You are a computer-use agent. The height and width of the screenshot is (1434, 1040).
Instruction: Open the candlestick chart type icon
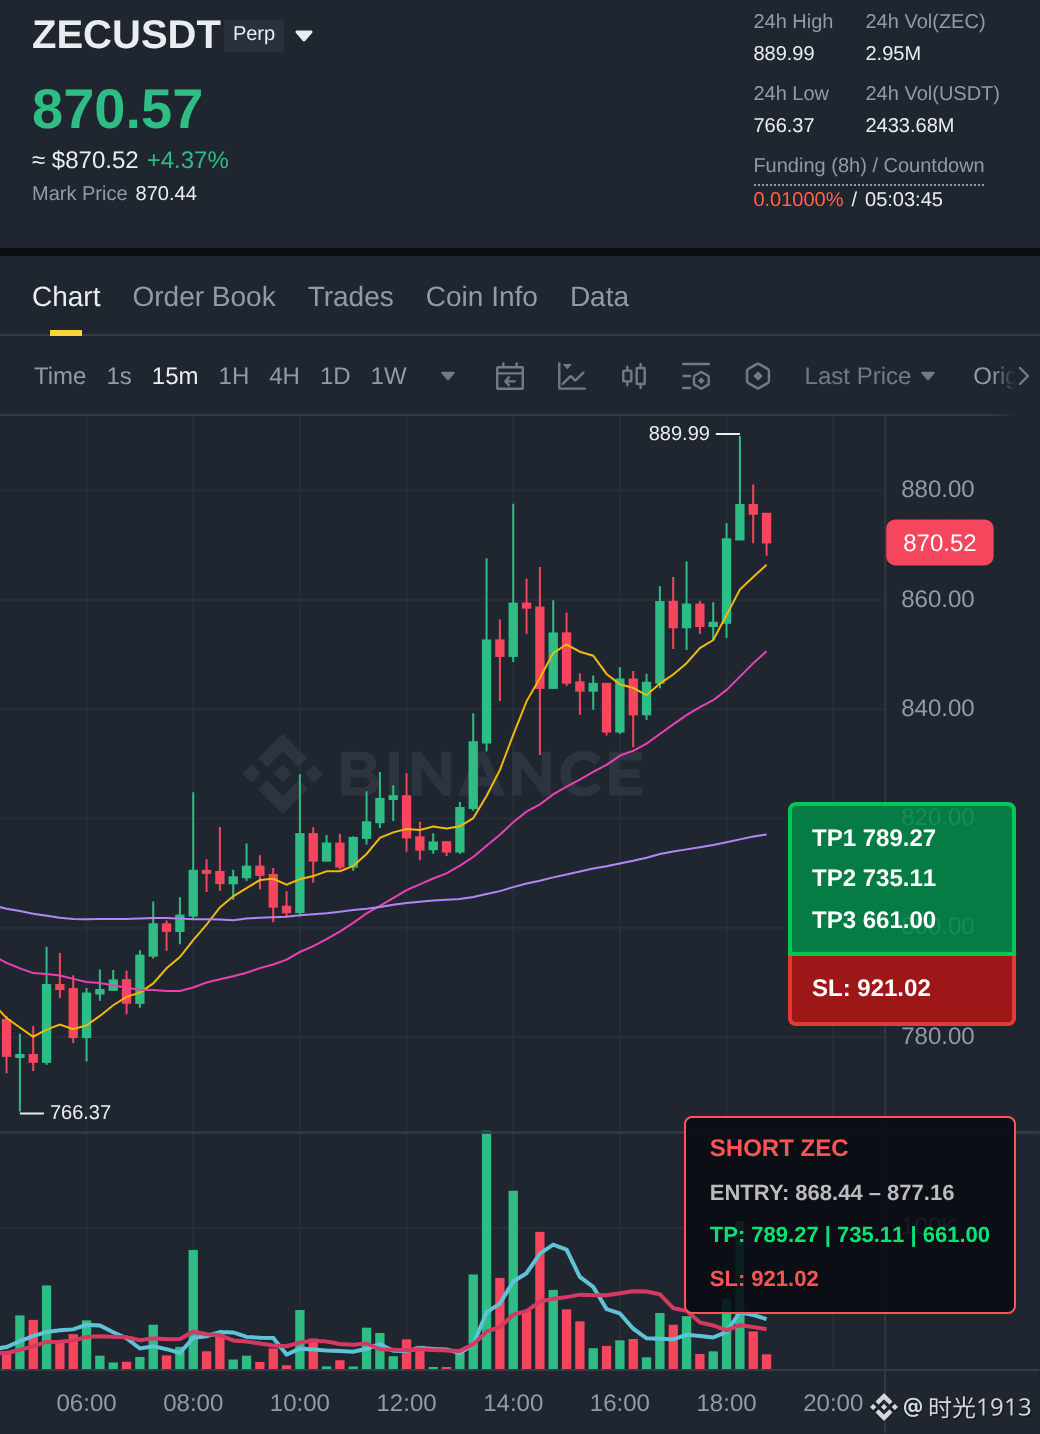pyautogui.click(x=634, y=376)
